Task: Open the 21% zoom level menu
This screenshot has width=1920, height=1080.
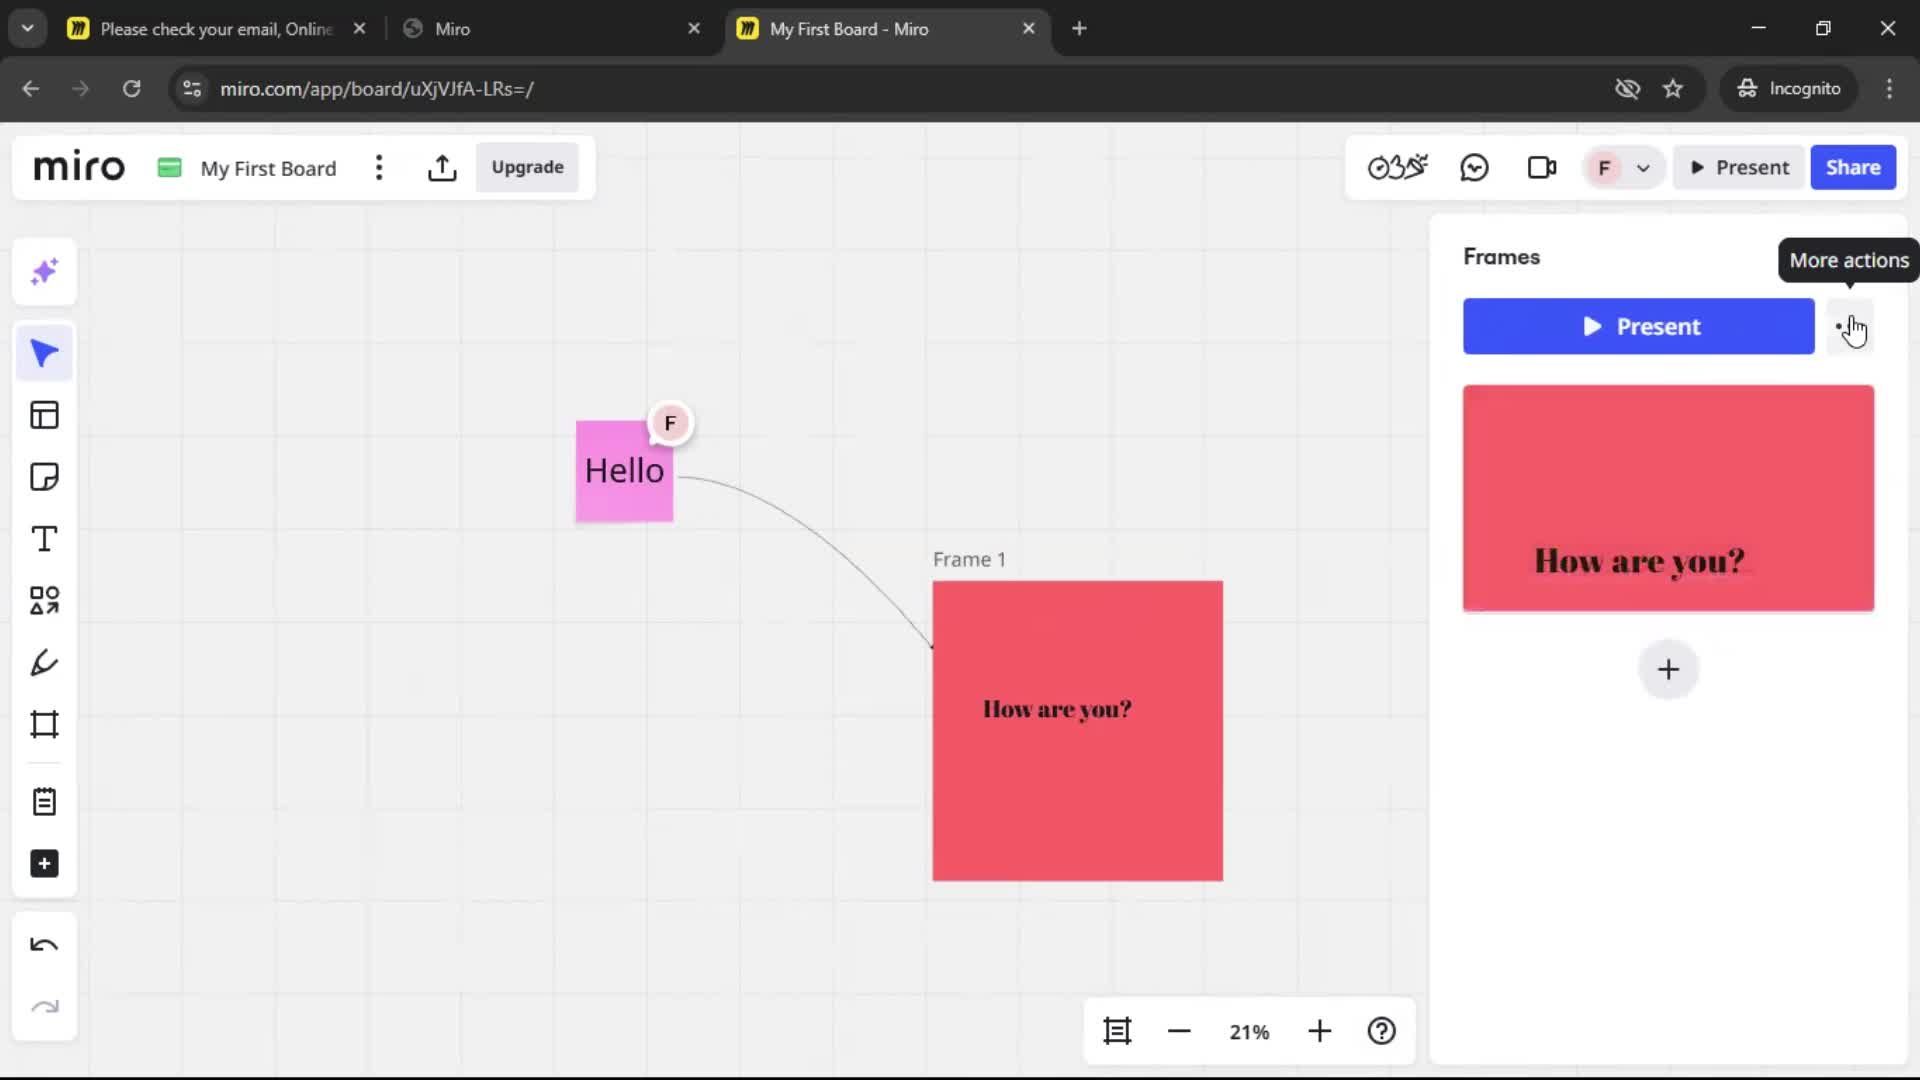Action: pos(1249,1032)
